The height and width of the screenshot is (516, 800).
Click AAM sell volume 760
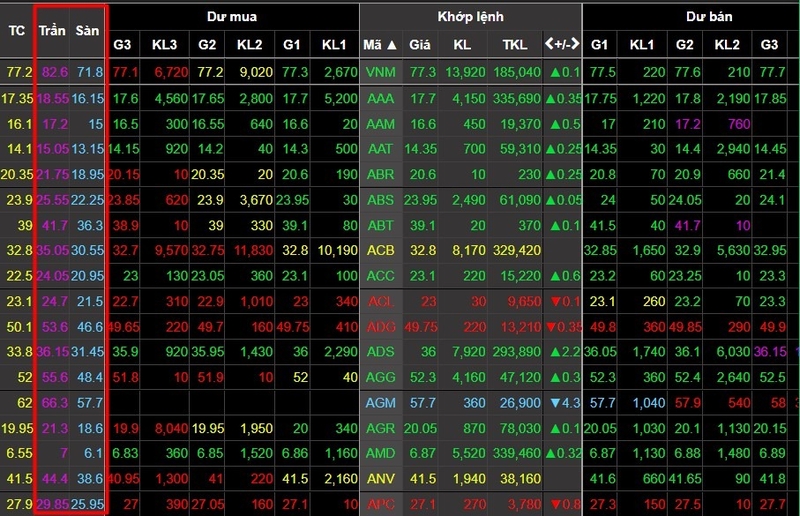[x=739, y=124]
